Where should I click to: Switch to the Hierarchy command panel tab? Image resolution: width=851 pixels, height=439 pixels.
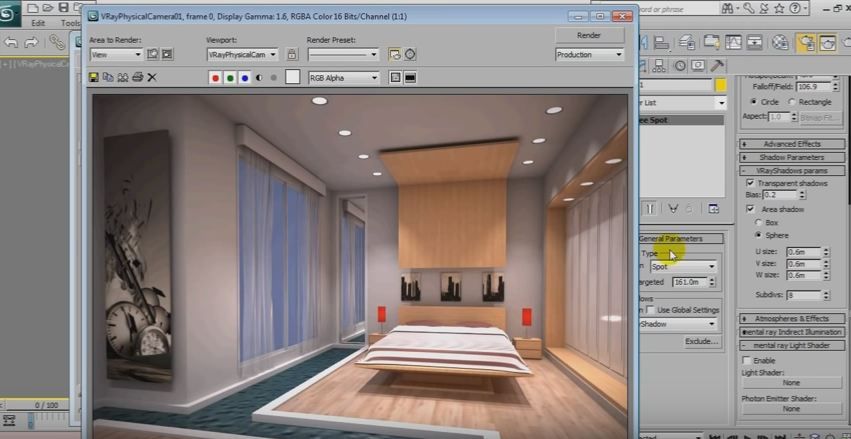click(659, 66)
